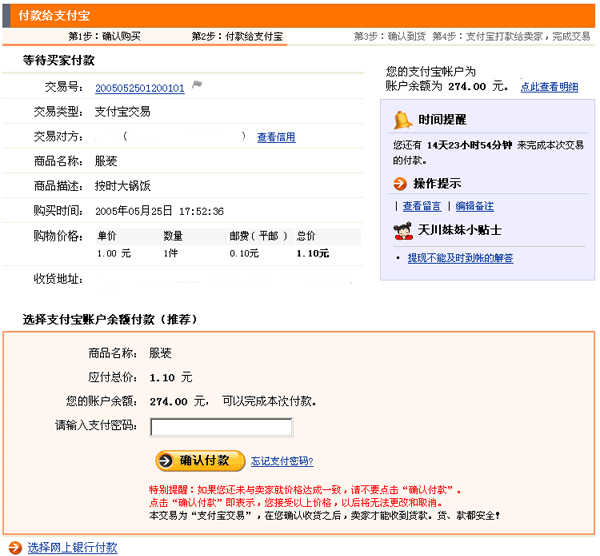Click the 天川妹妹 girl avatar icon
This screenshot has height=556, width=600.
(403, 231)
